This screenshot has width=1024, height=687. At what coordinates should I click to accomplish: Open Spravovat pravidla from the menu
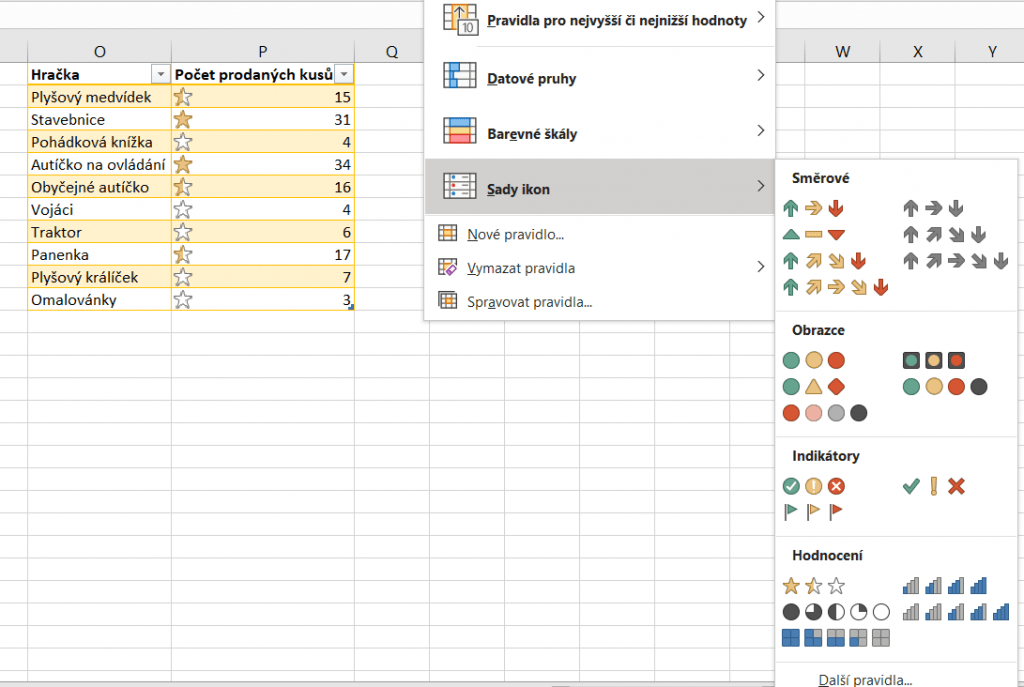(x=528, y=301)
